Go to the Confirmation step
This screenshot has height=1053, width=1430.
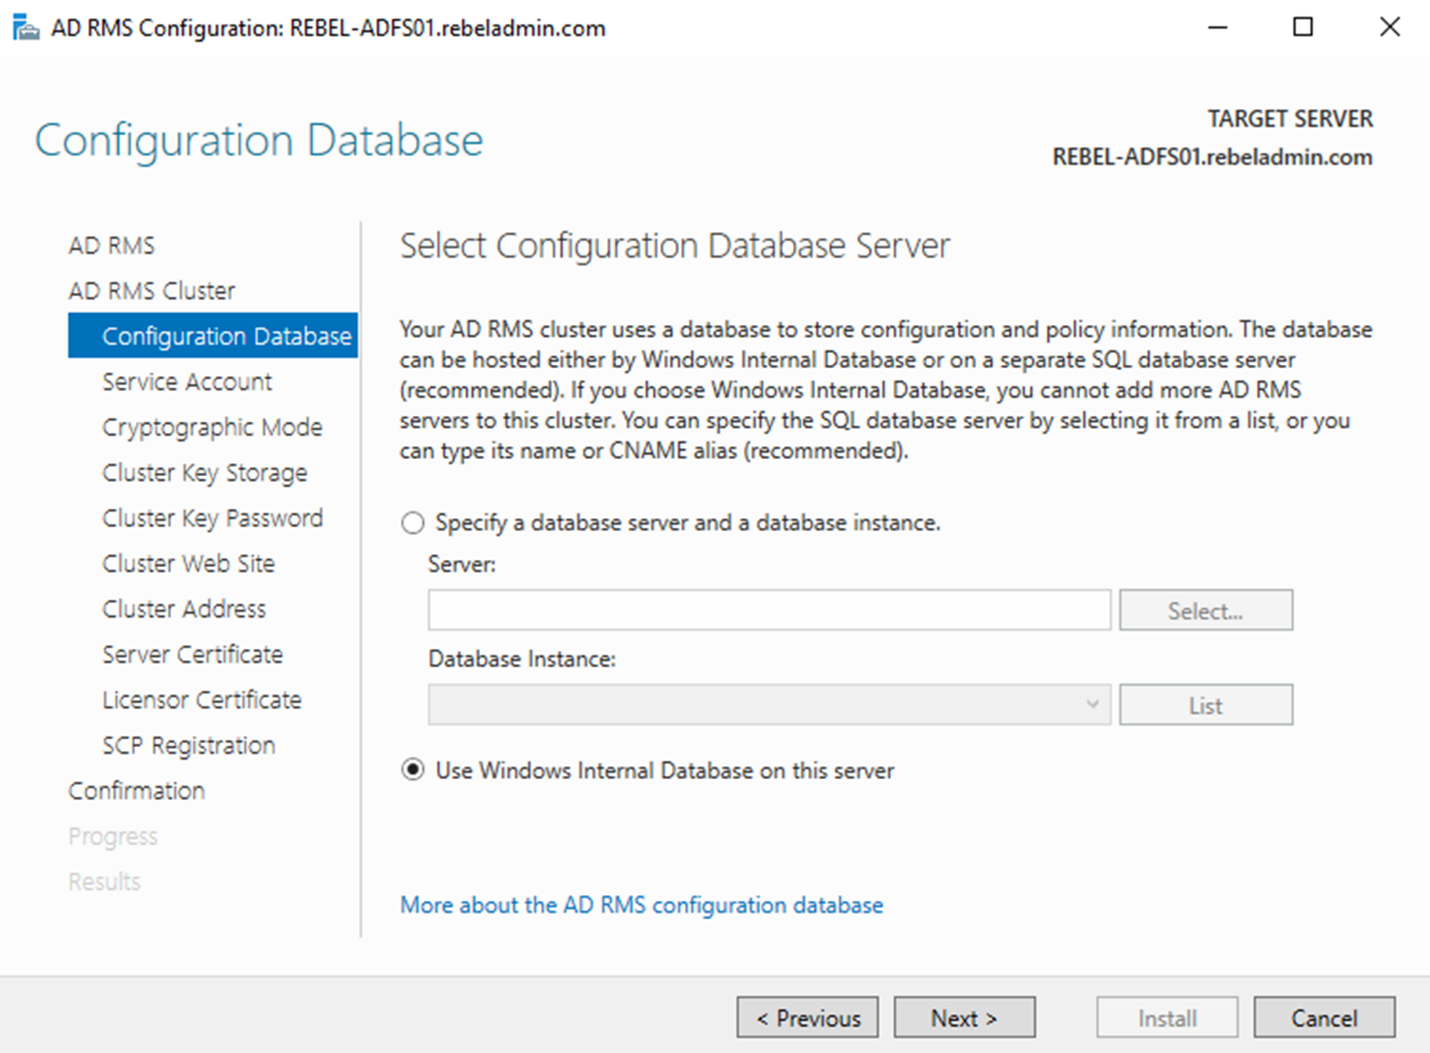click(x=137, y=791)
